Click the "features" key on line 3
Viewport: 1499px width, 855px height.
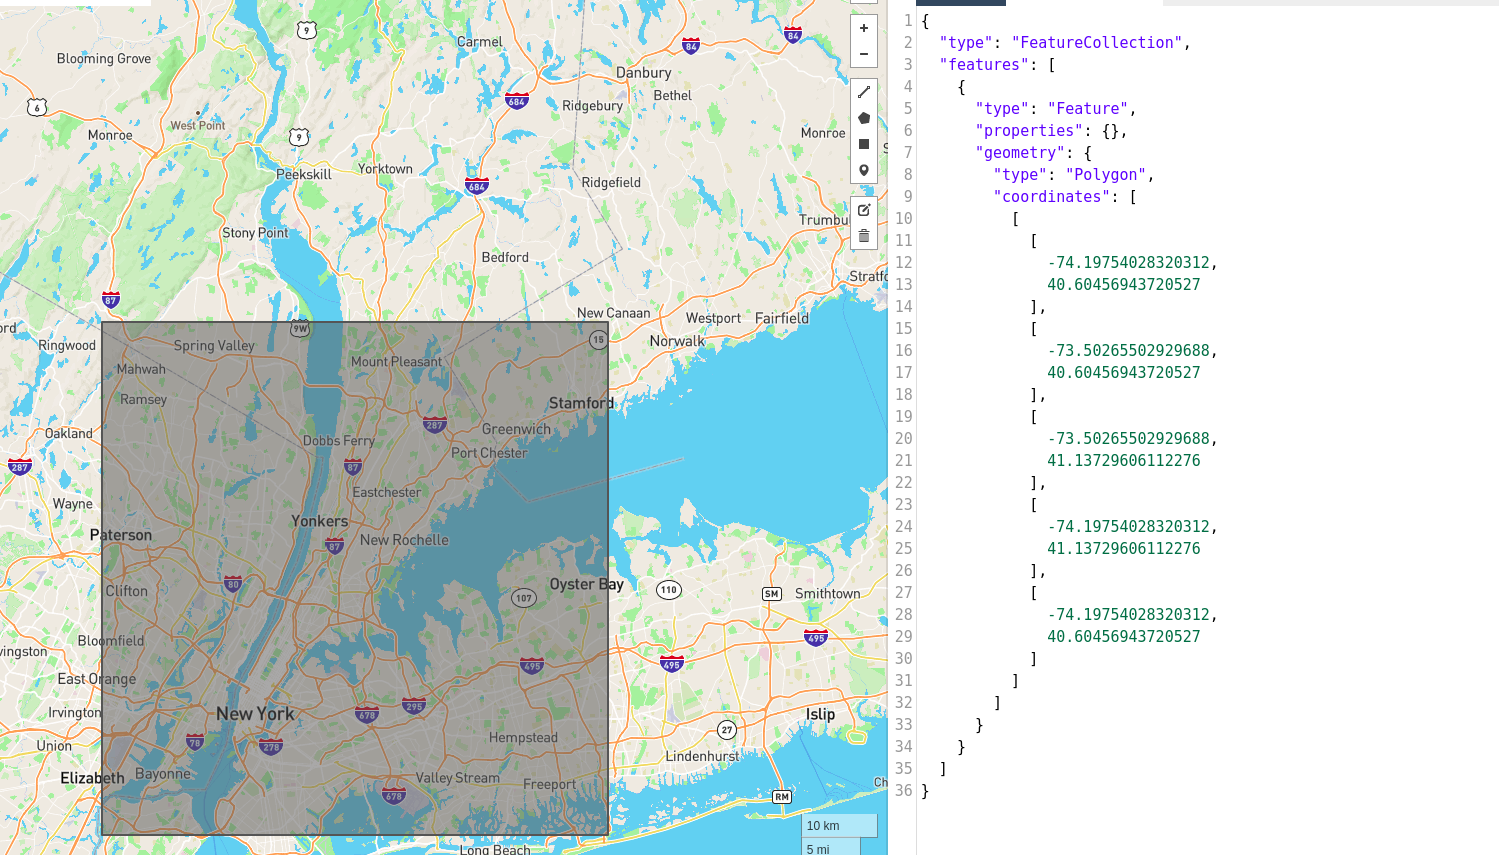[x=985, y=65]
